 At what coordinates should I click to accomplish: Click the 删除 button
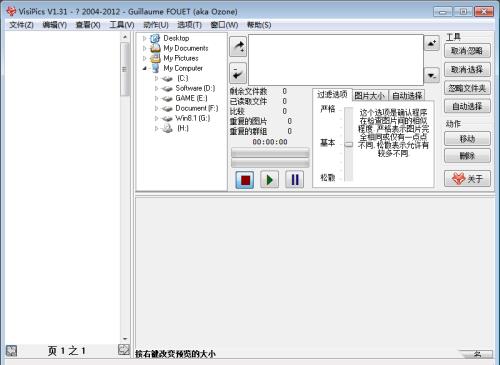pos(467,156)
